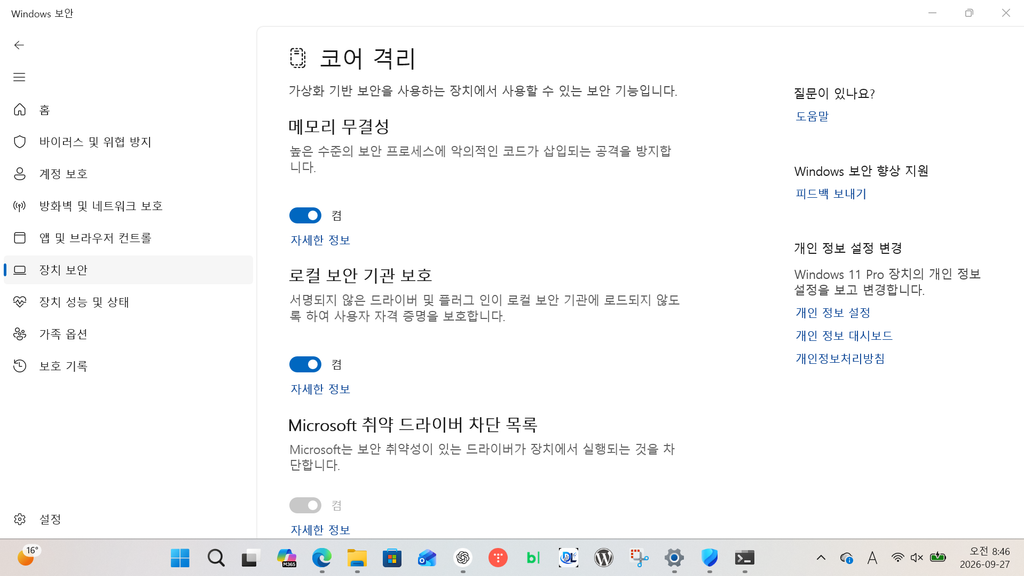Open 앱 및 브라우저 컨트롤
The image size is (1024, 576).
[128, 238]
